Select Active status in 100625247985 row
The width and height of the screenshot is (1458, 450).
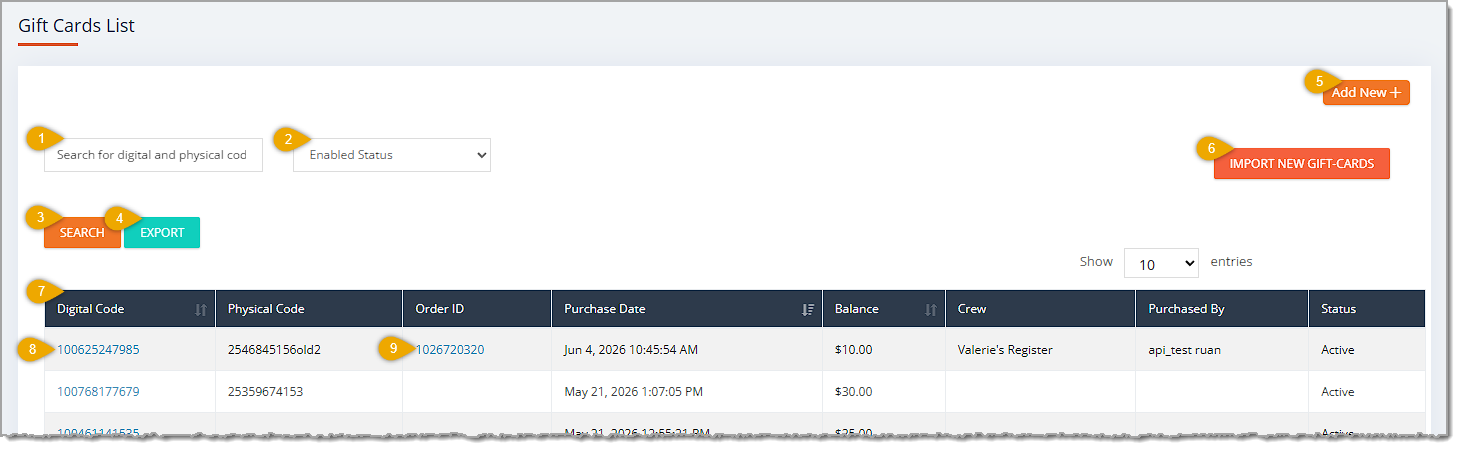(1367, 350)
